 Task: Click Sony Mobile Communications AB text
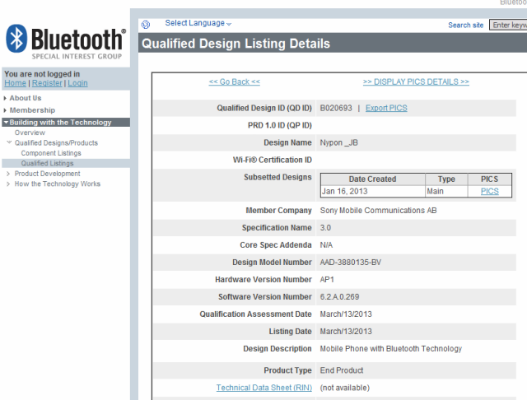378,210
